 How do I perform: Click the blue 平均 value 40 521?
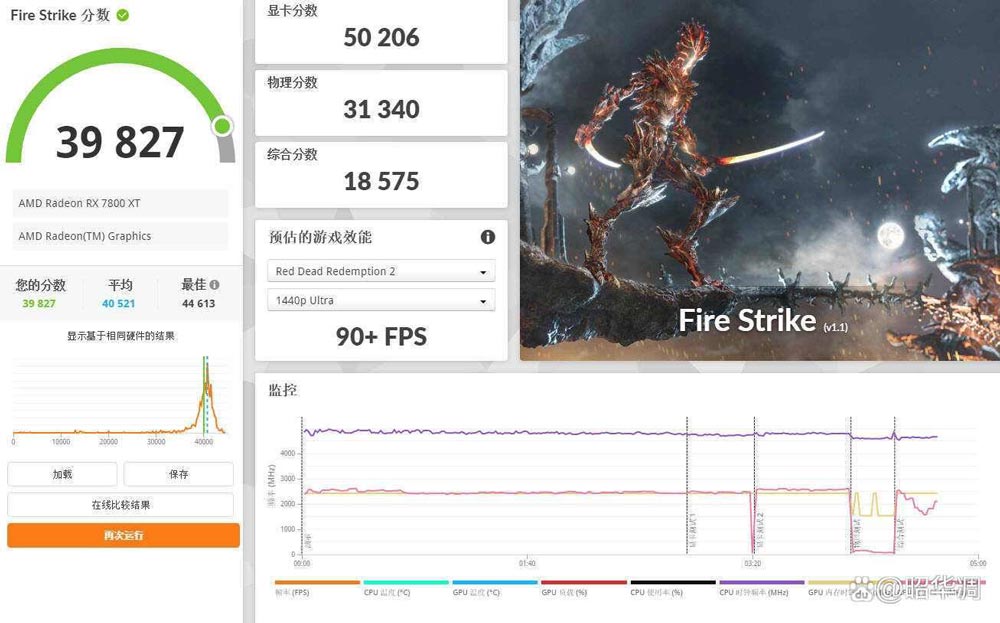(x=119, y=304)
